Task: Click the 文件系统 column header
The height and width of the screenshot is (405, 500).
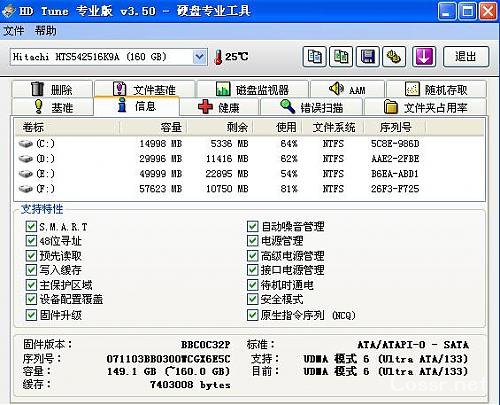Action: [333, 127]
